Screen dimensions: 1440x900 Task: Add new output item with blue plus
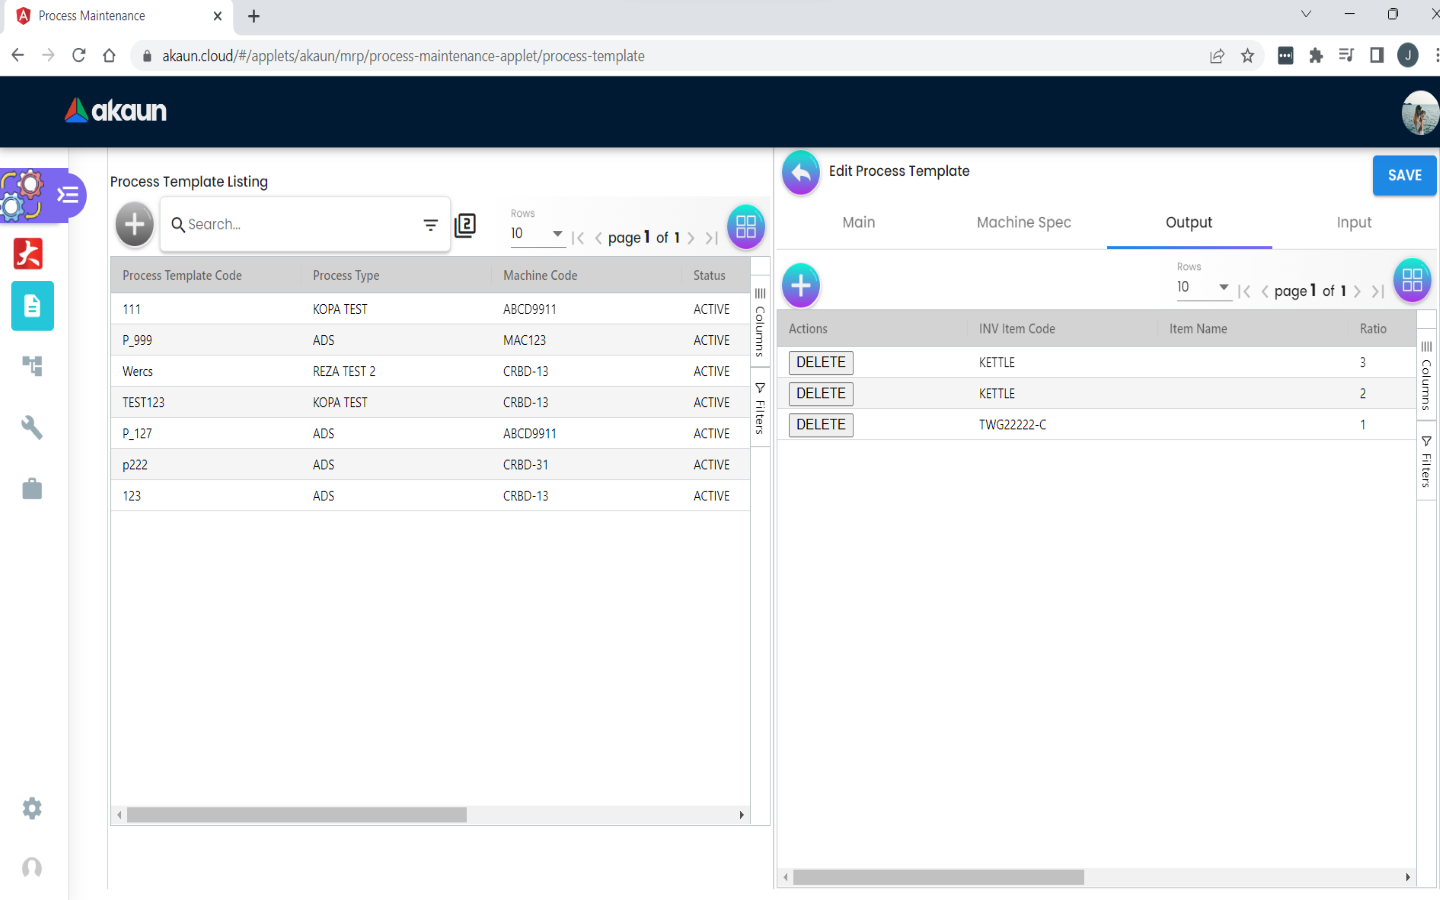801,286
